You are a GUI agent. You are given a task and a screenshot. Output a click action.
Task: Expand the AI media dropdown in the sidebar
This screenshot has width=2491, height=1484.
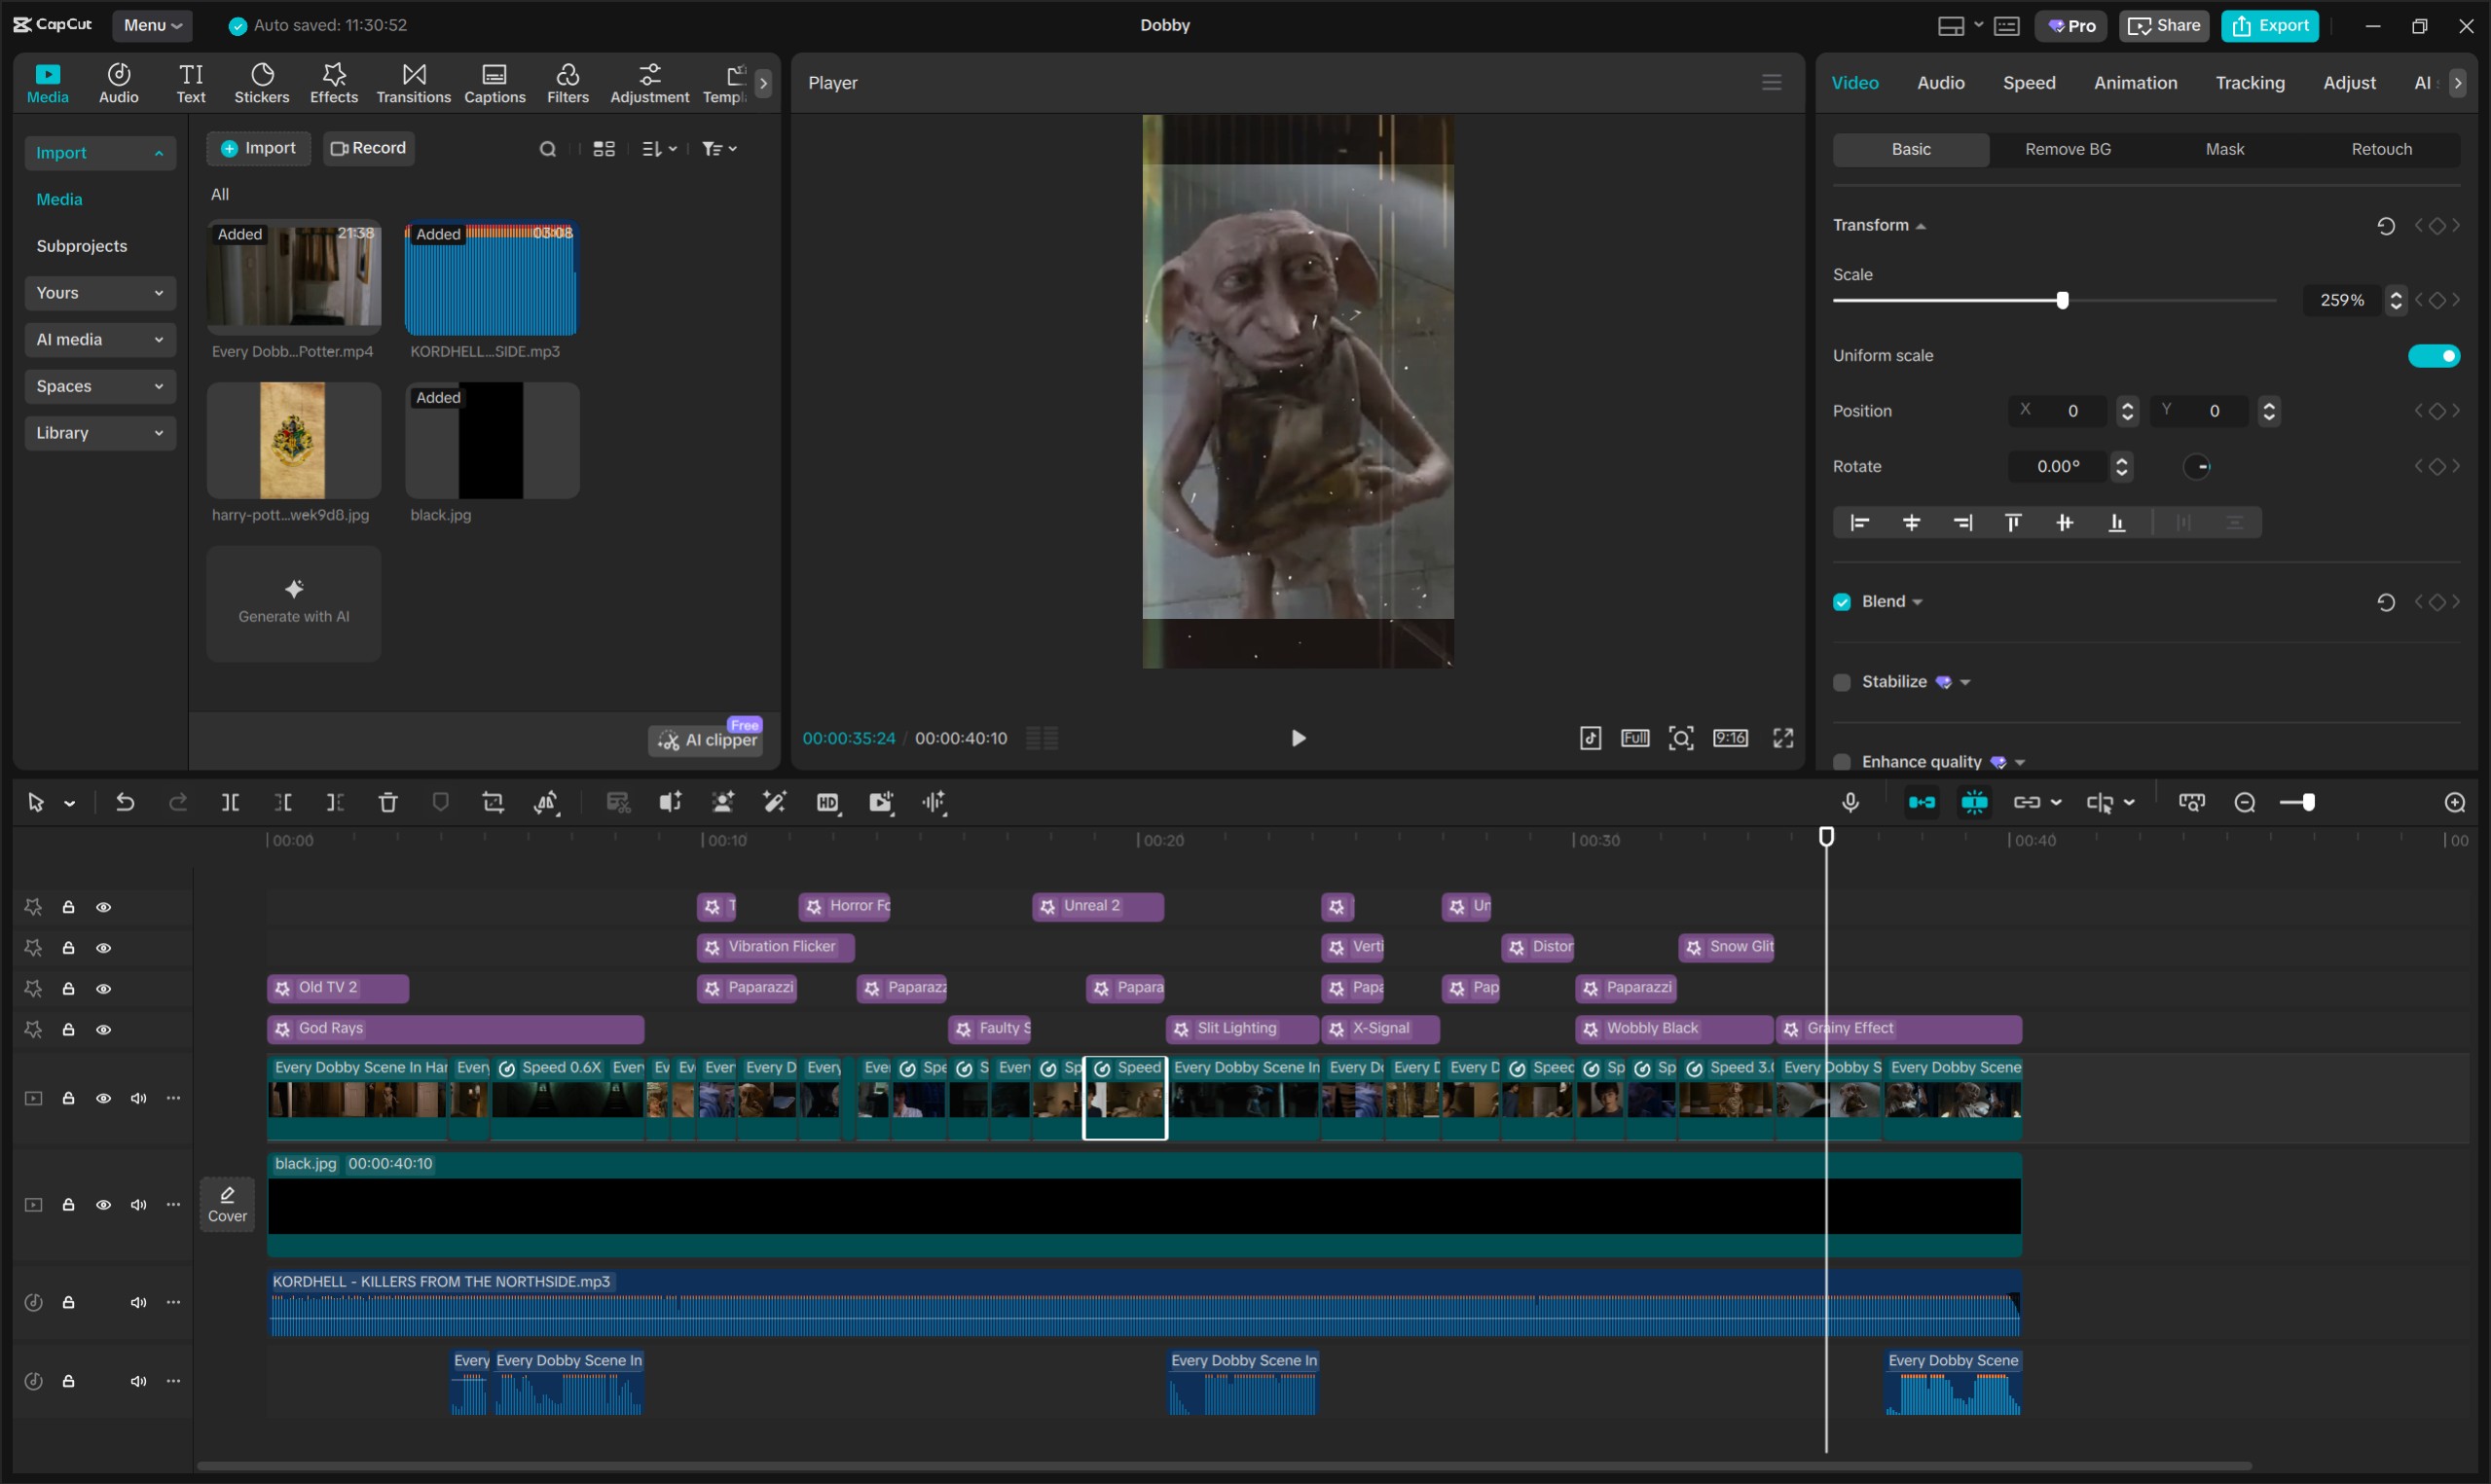click(99, 340)
